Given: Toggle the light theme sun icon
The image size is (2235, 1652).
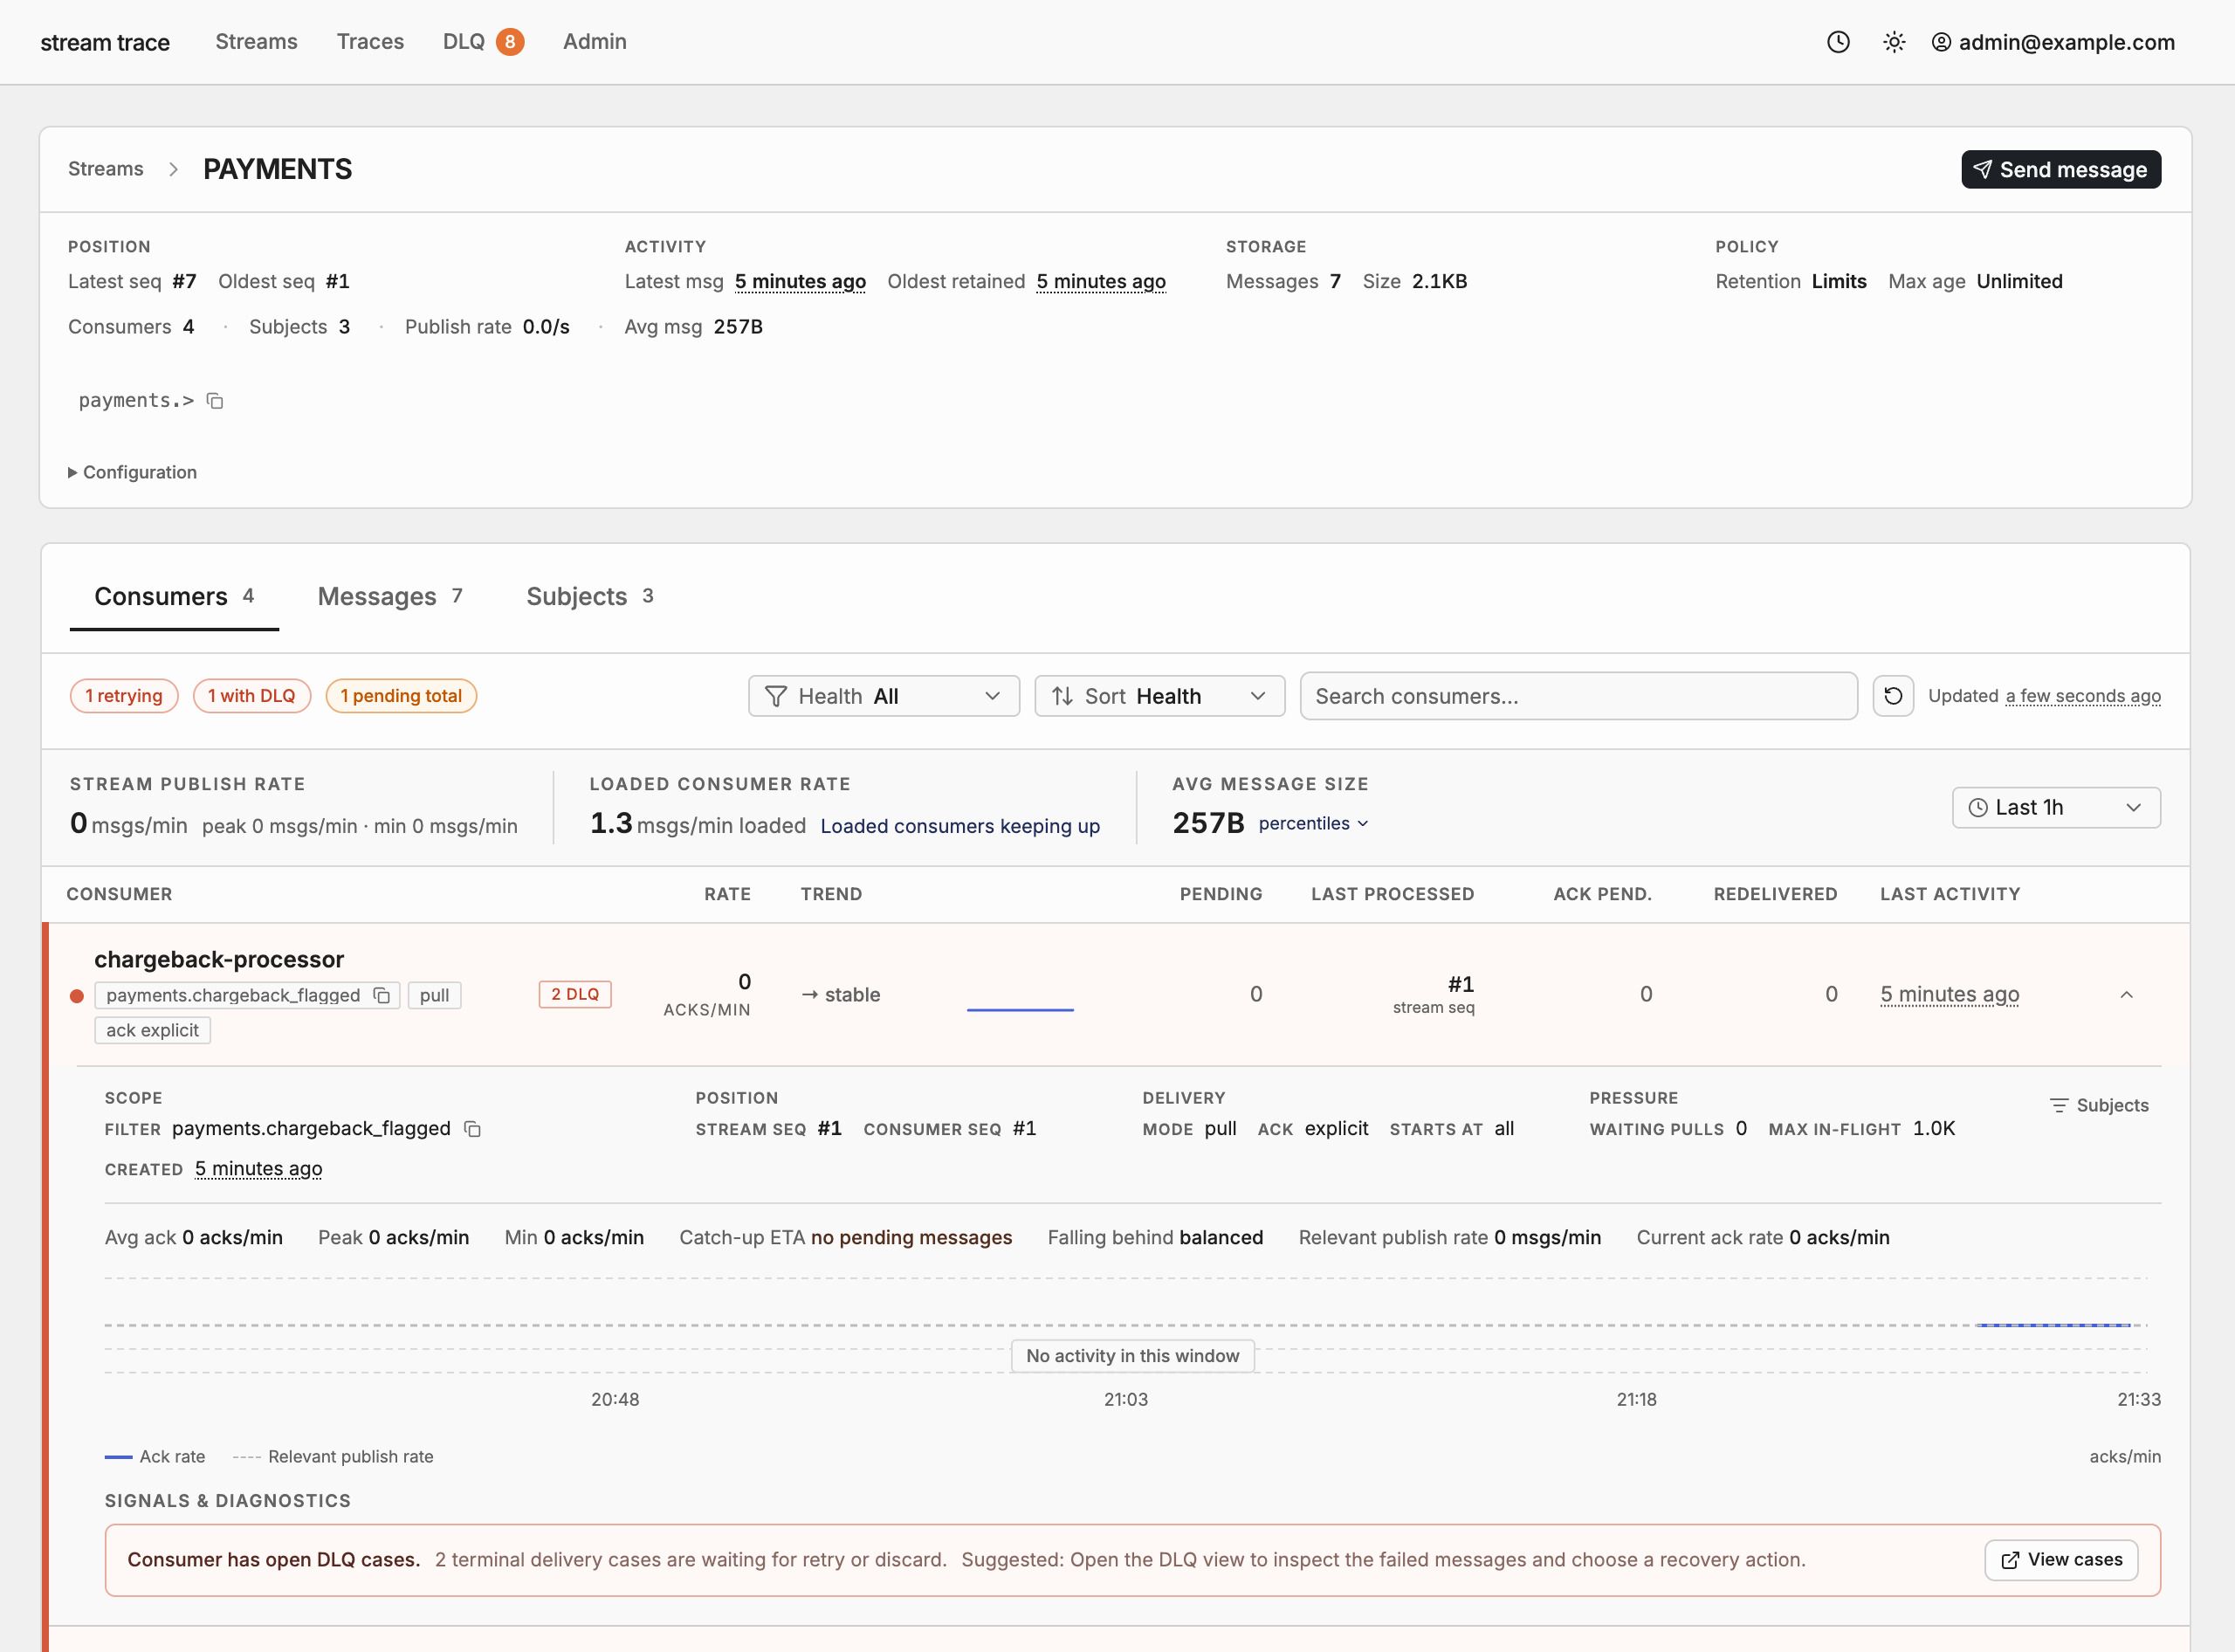Looking at the screenshot, I should click(x=1894, y=42).
